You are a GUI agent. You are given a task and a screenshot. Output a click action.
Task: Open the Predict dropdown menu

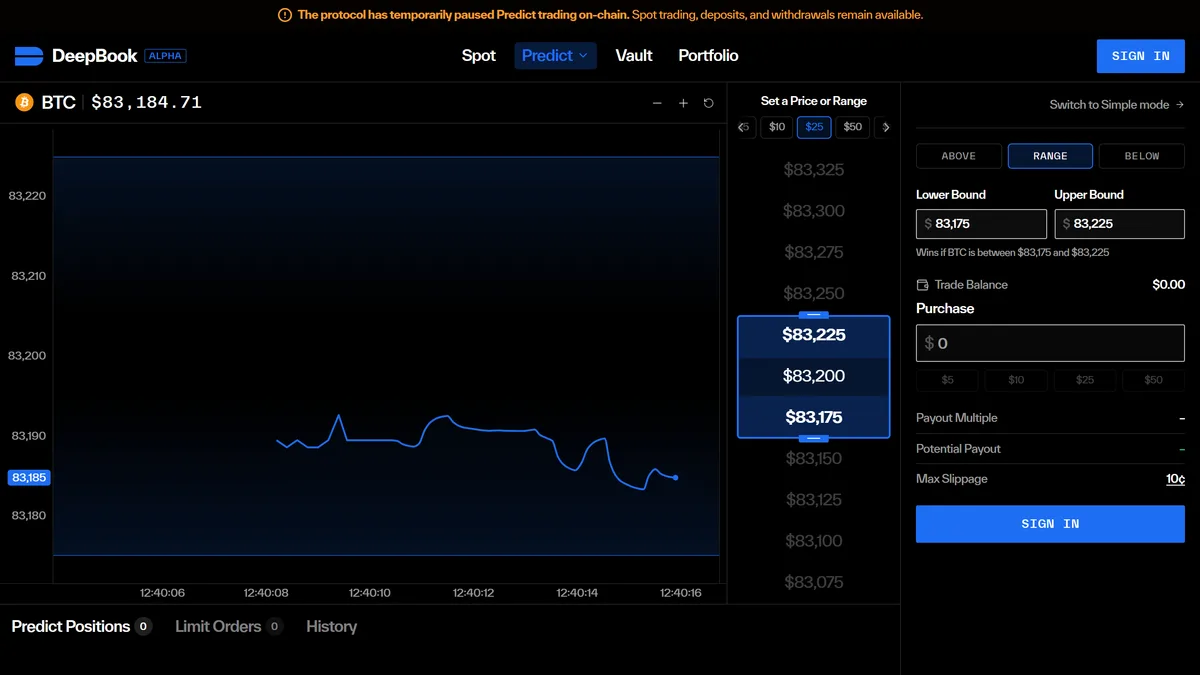coord(555,56)
